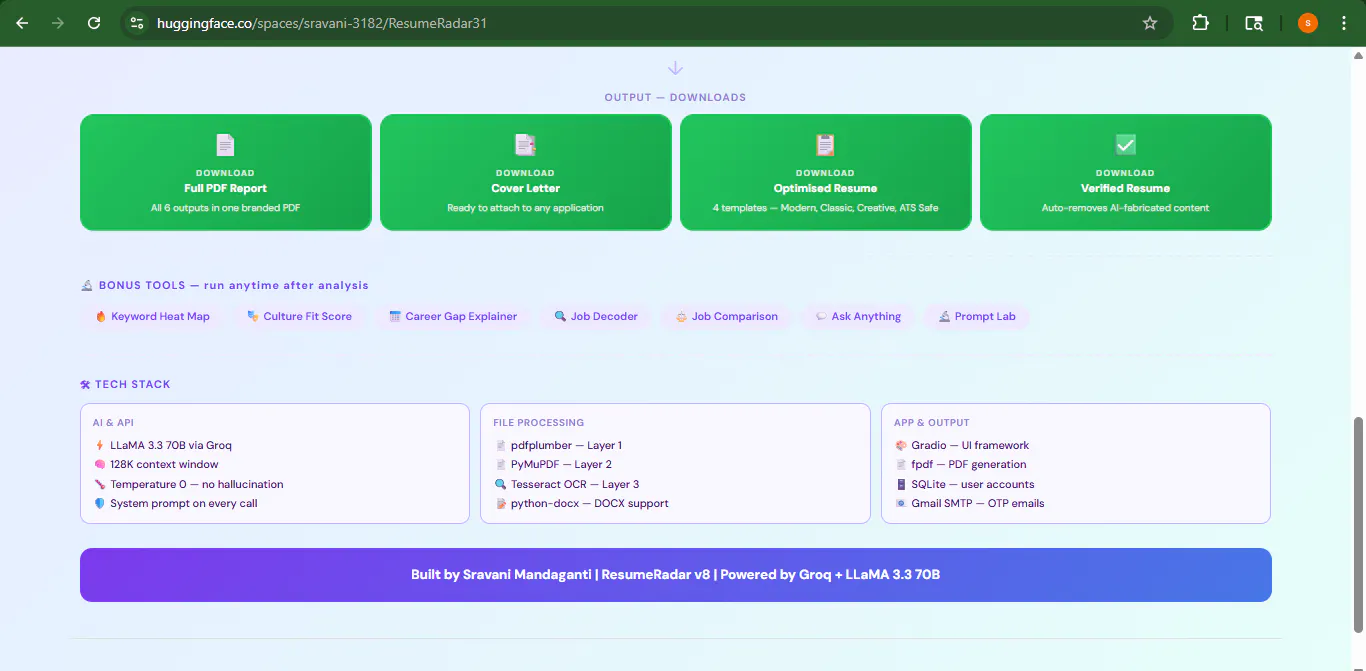Click the 'Built by Sravani Mandaganti' footer banner
The width and height of the screenshot is (1366, 671).
coord(676,575)
